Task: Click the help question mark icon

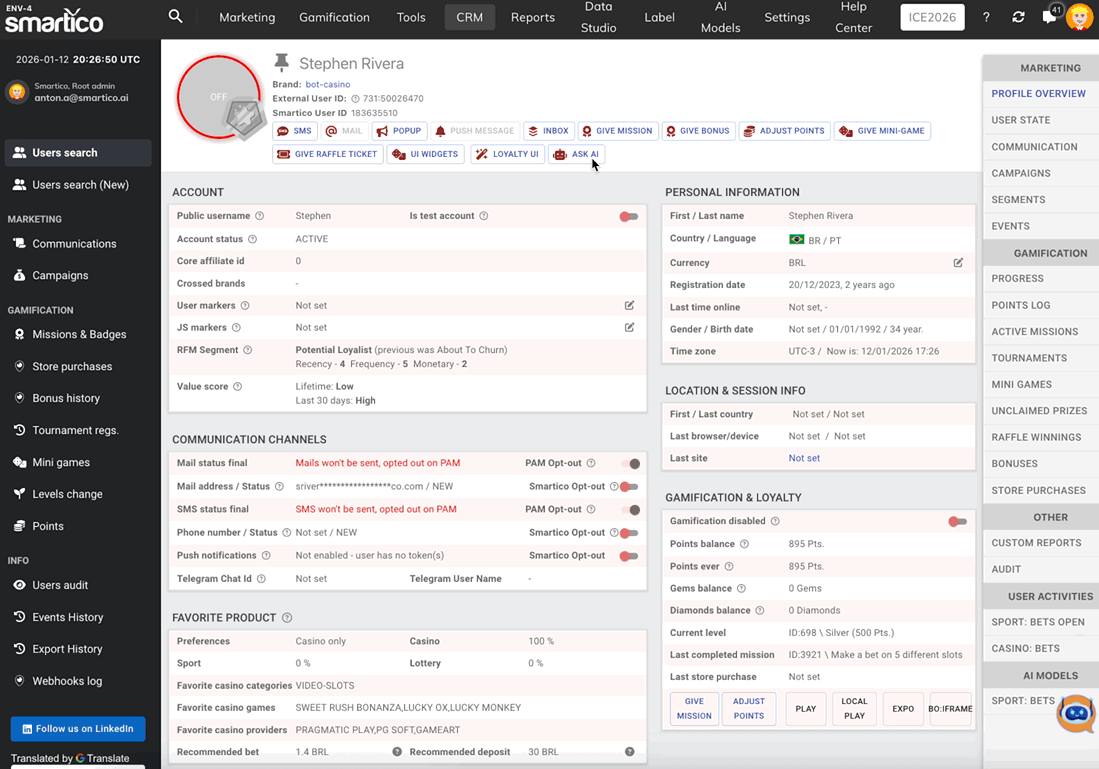Action: pos(986,17)
